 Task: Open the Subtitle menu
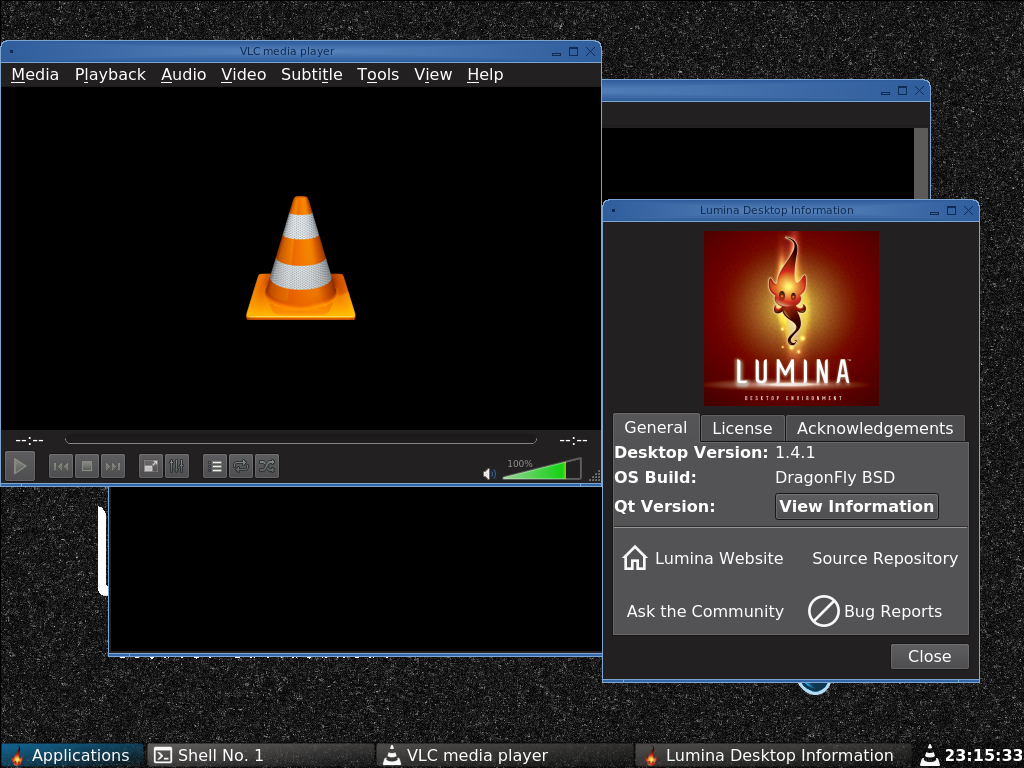pyautogui.click(x=312, y=74)
